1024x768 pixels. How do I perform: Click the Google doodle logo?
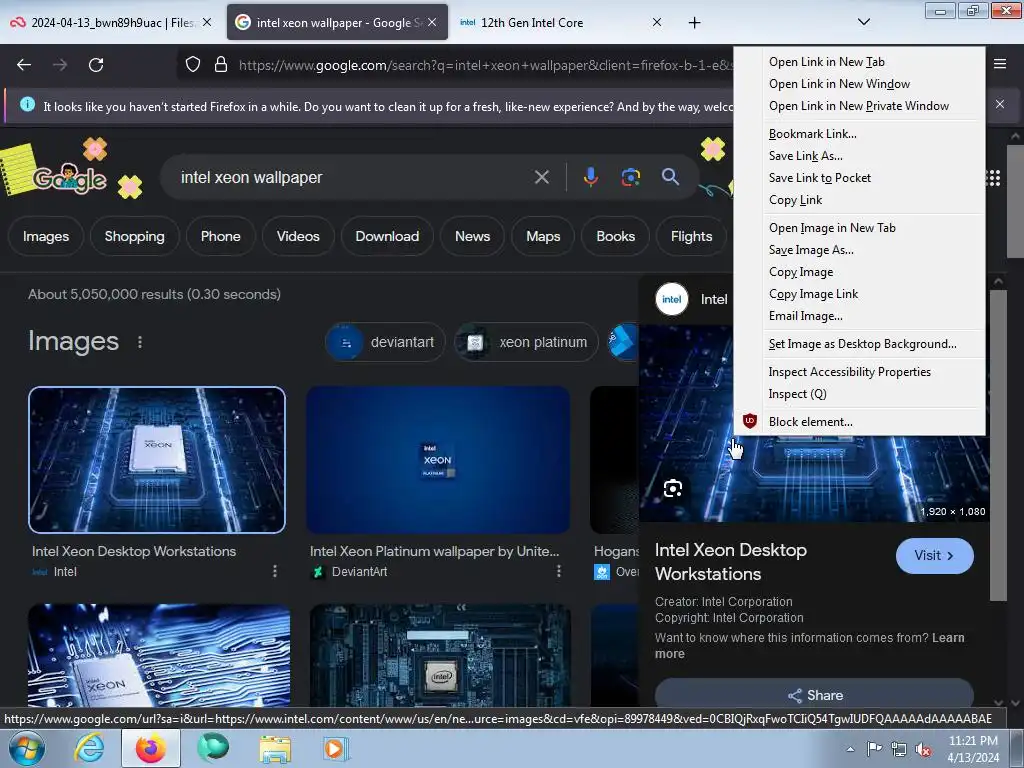click(69, 178)
